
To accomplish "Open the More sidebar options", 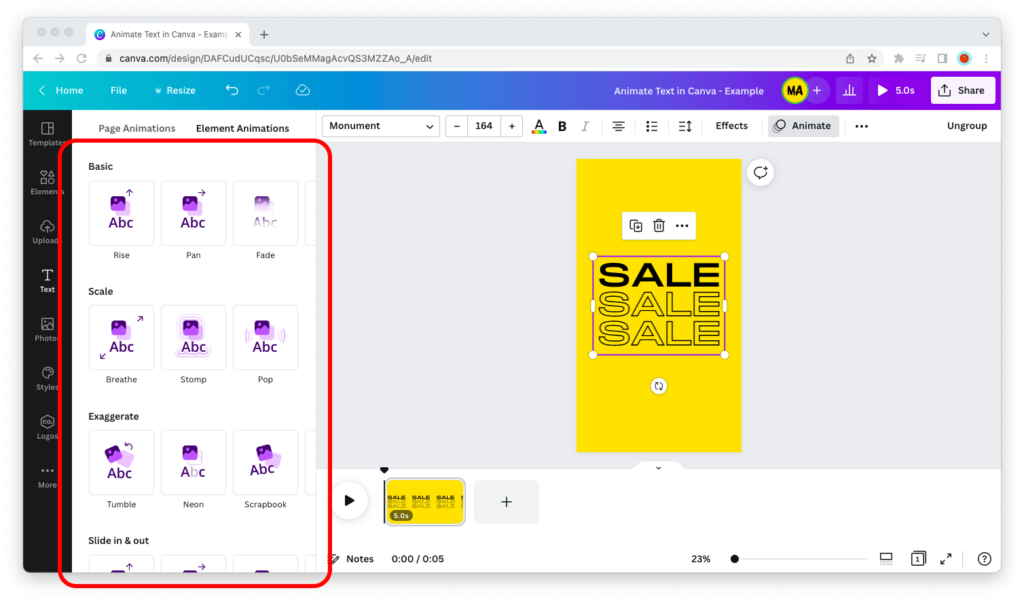I will click(47, 477).
